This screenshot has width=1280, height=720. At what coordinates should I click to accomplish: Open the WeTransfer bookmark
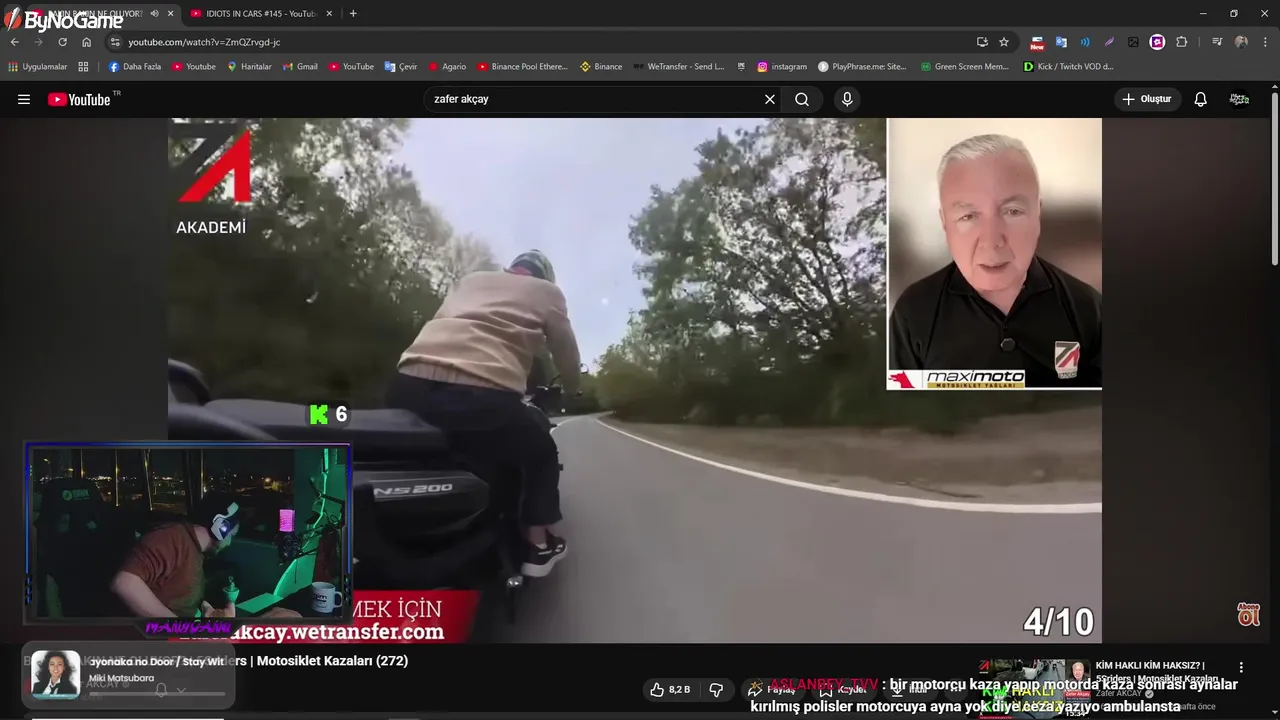click(678, 67)
